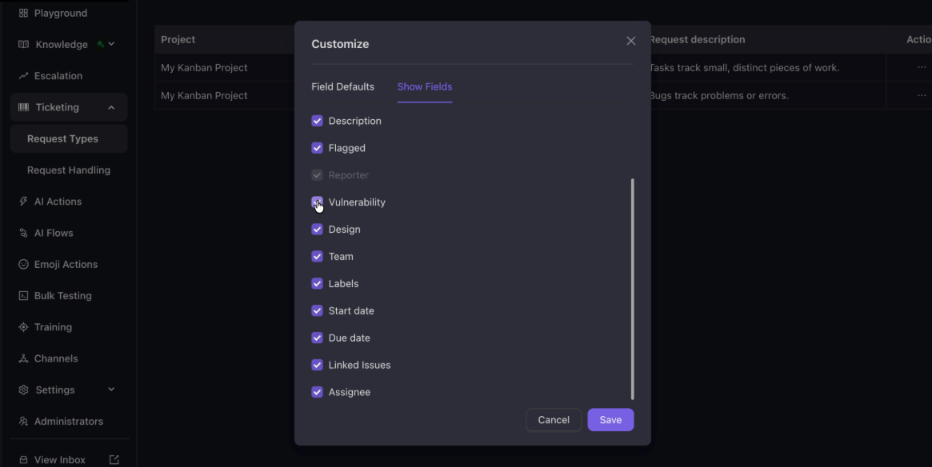The image size is (932, 467).
Task: Click the Knowledge book icon
Action: tap(23, 45)
